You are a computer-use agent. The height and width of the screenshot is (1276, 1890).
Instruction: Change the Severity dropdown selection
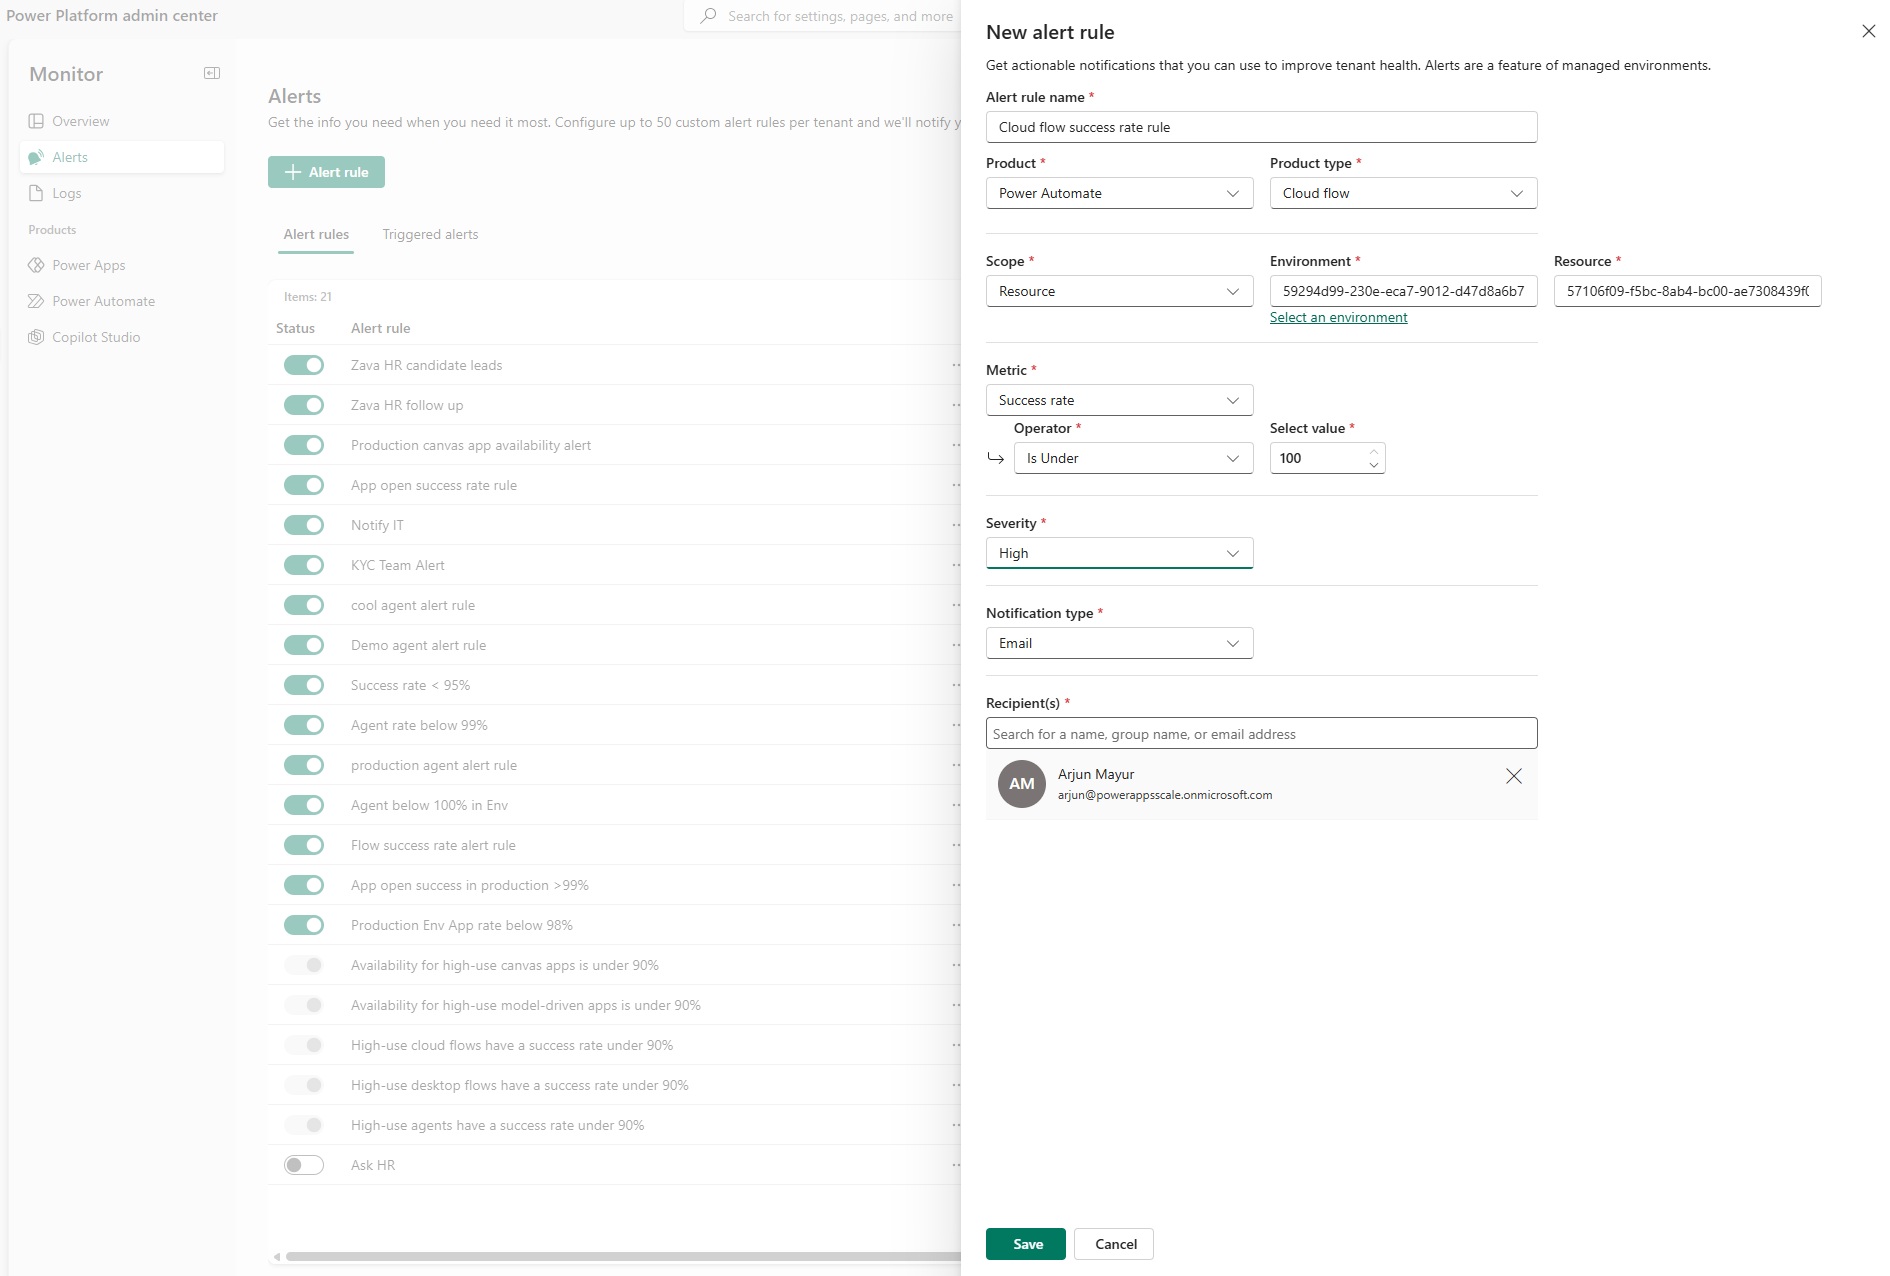click(1118, 553)
